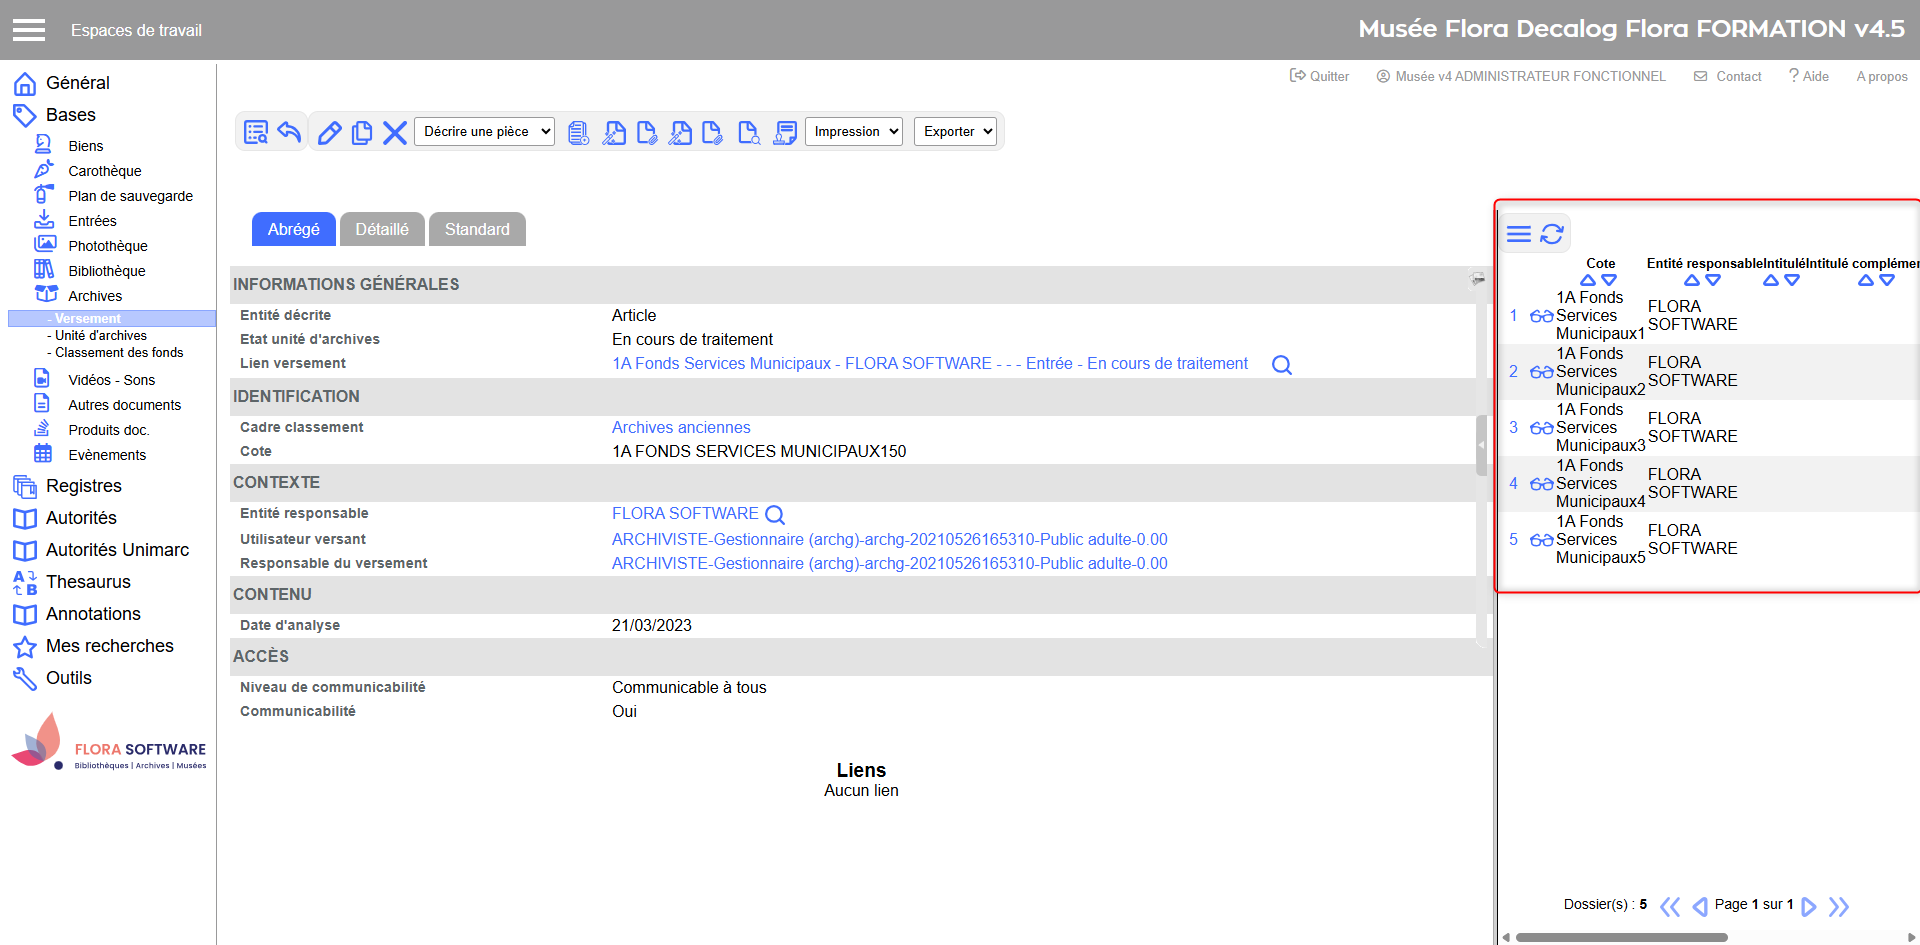Click the pencil edit icon in toolbar
1920x945 pixels.
(329, 133)
